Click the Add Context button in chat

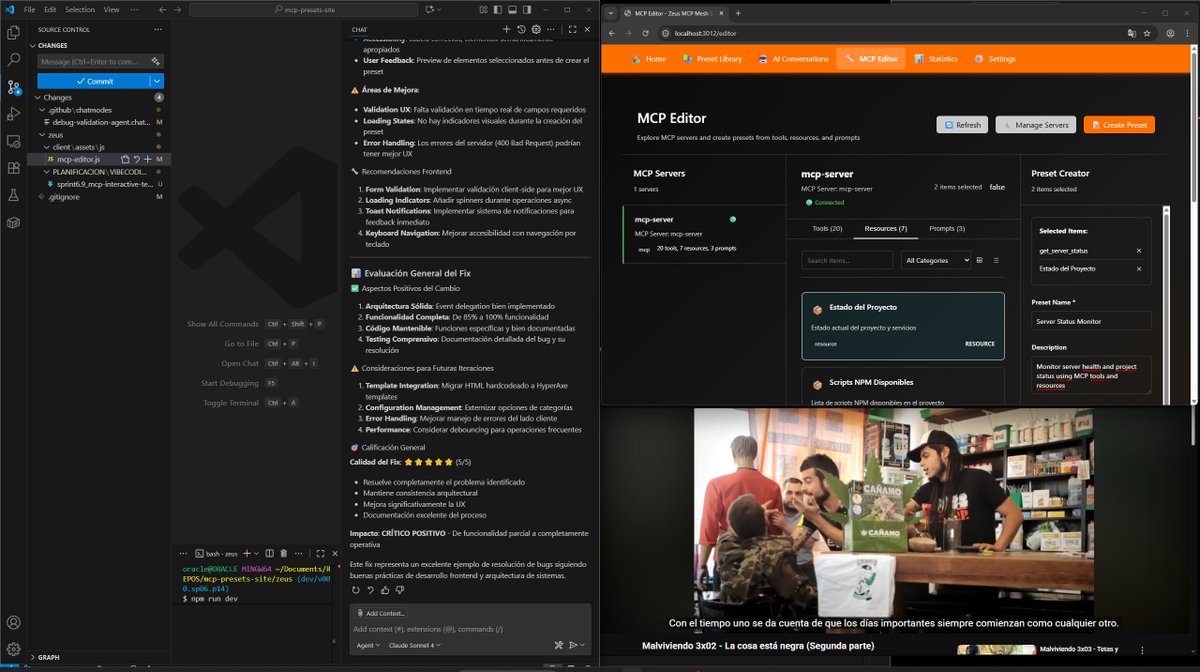380,613
